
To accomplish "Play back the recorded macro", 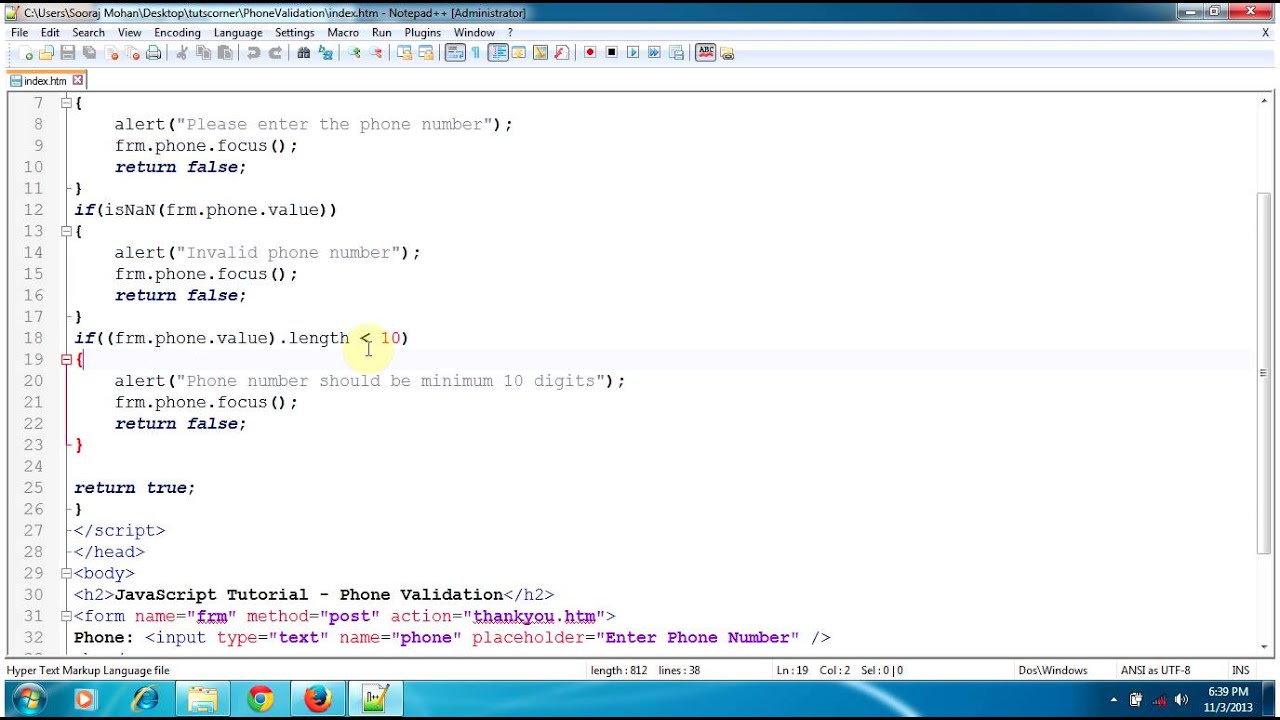I will tap(634, 52).
